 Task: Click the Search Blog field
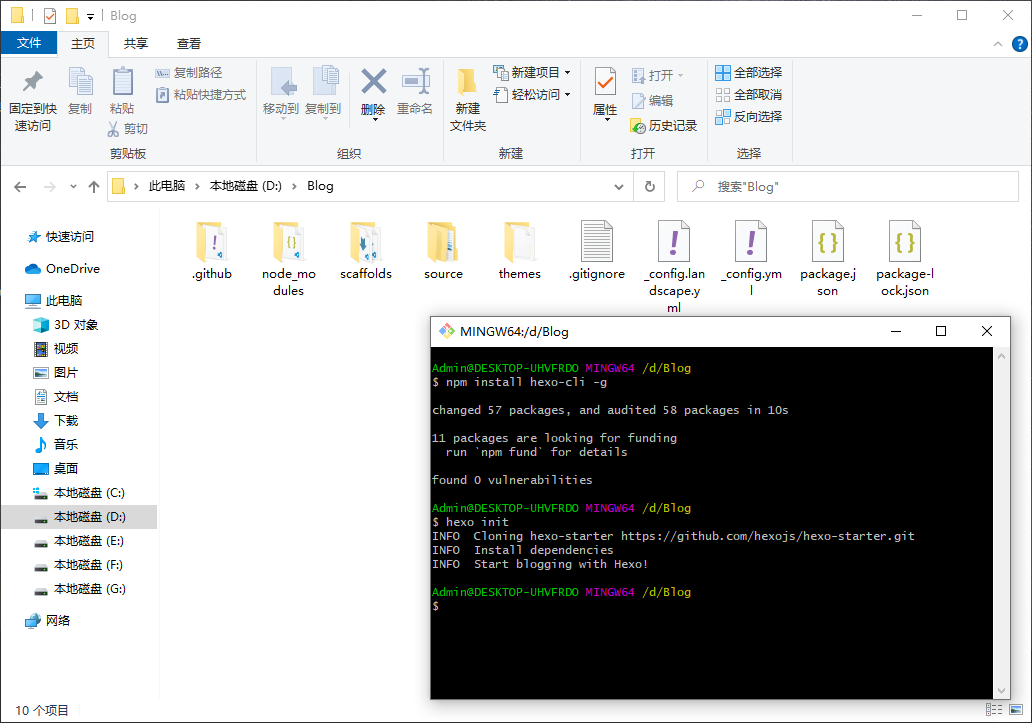click(848, 187)
